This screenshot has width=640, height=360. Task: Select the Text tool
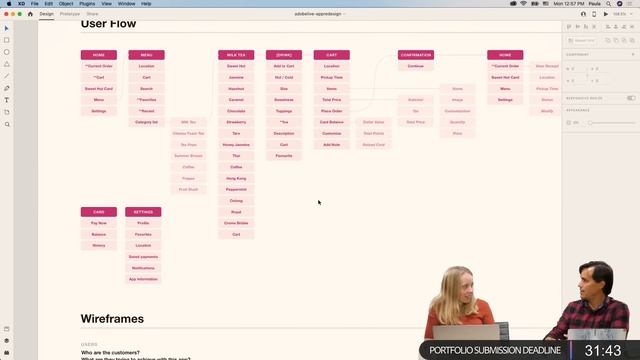(7, 100)
